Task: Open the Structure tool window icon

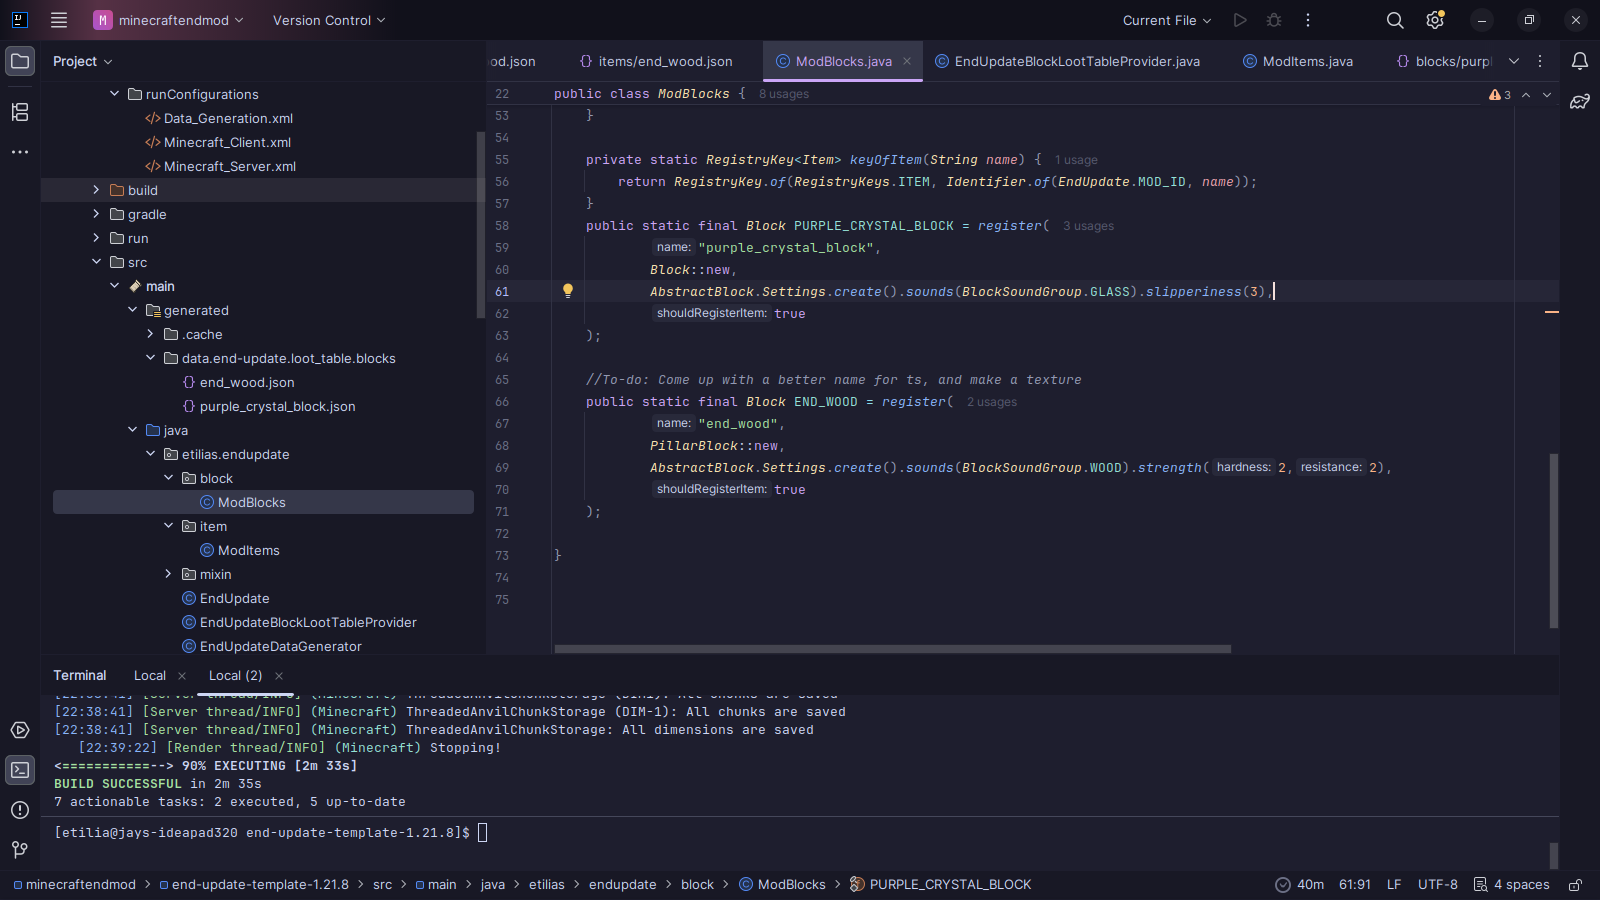Action: [x=20, y=112]
